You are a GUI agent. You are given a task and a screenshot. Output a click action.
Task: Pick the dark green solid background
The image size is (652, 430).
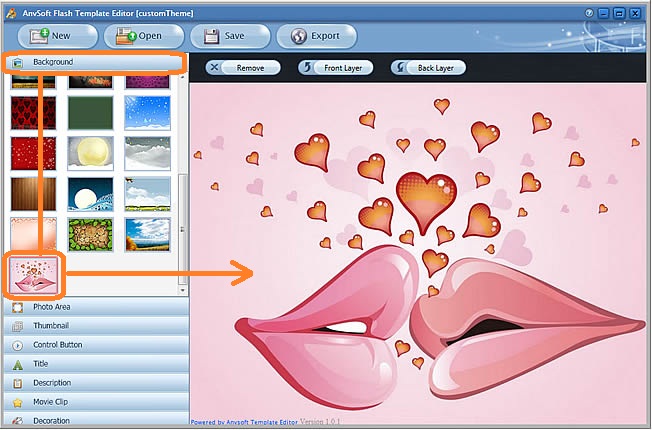coord(90,112)
